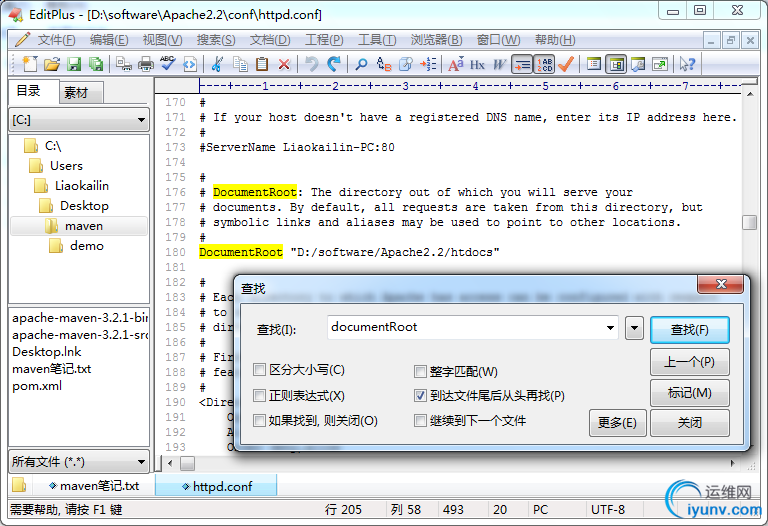This screenshot has width=768, height=526.
Task: Click the vertical scrollbar thumb
Action: [x=749, y=222]
